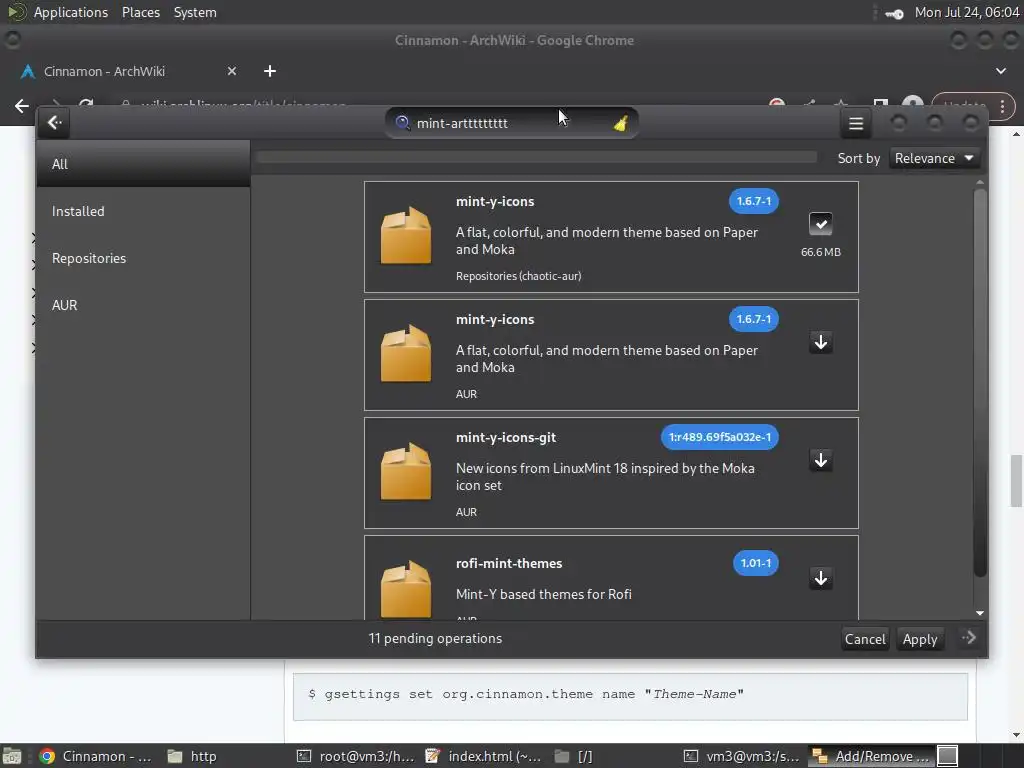The image size is (1024, 768).
Task: Click the Repositories (chaotic-aur) label
Action: [519, 276]
